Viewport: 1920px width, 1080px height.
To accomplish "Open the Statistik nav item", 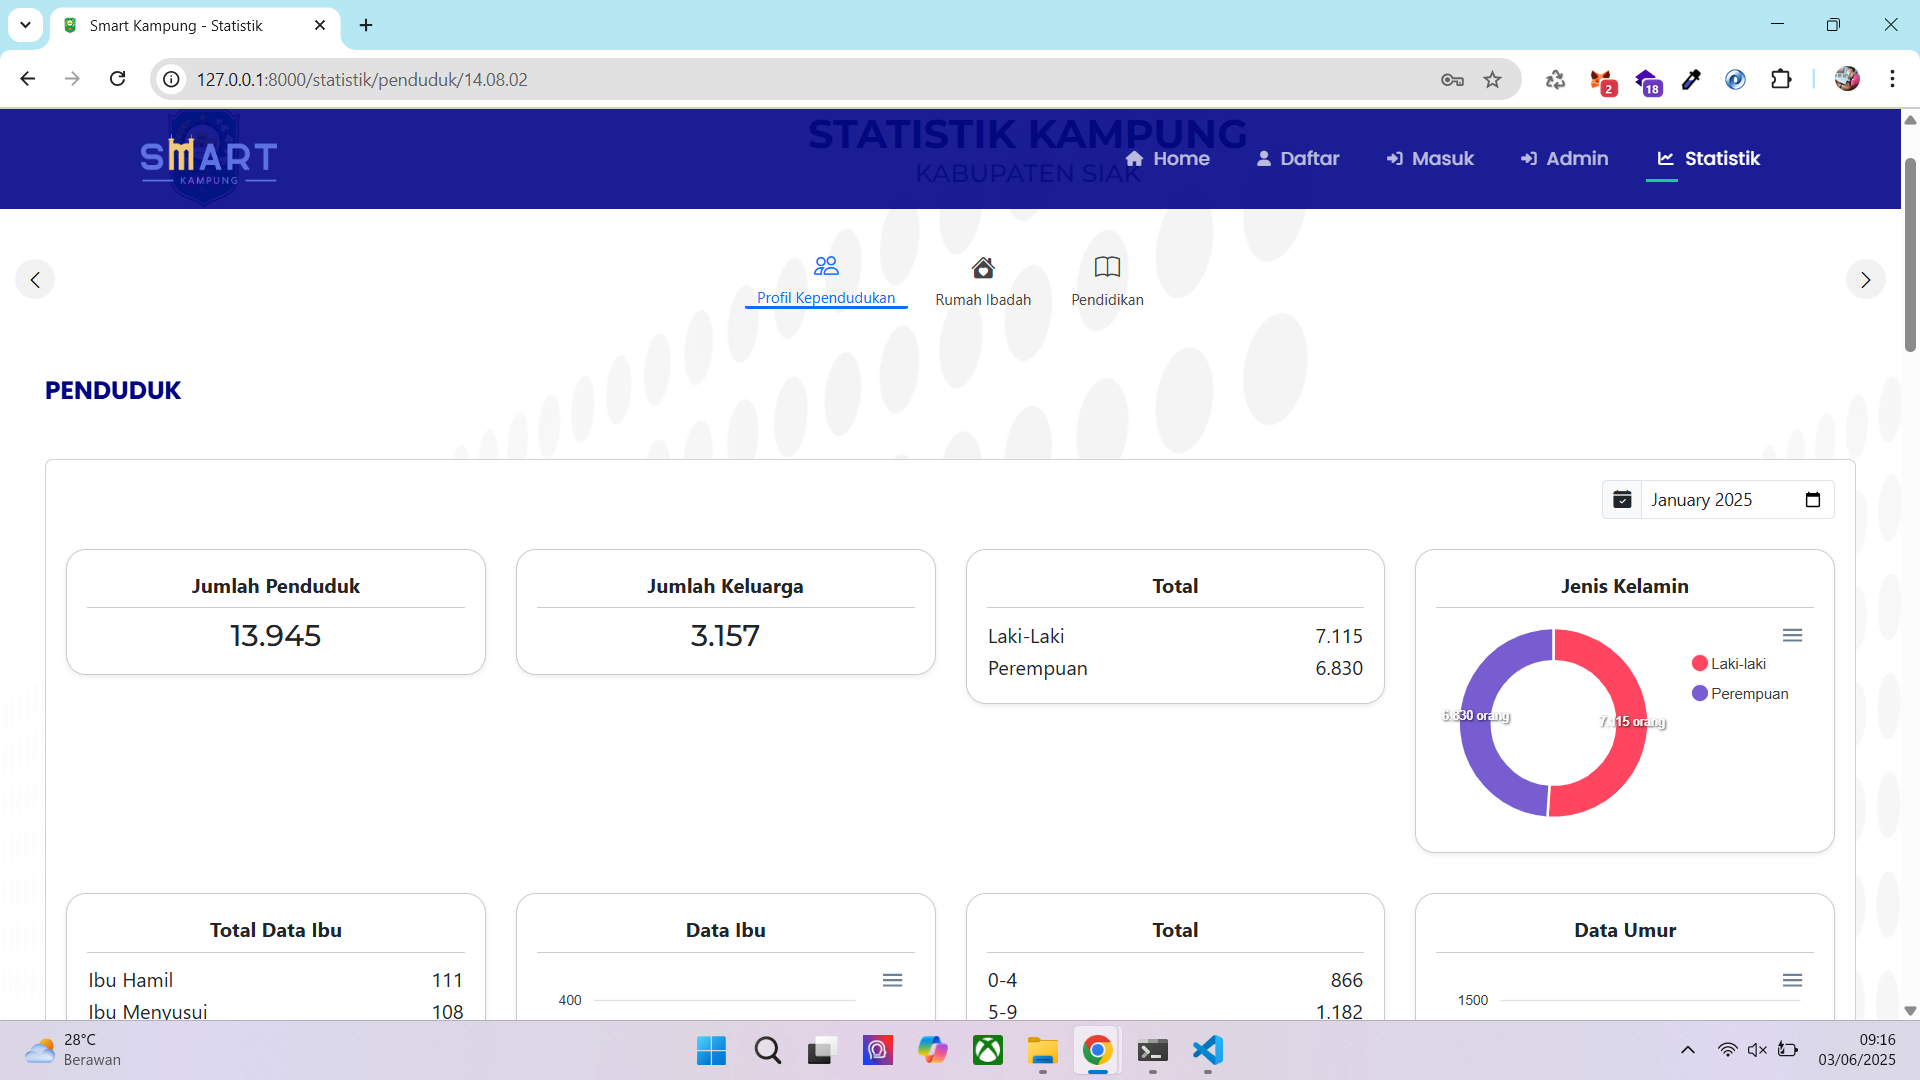I will click(1708, 159).
